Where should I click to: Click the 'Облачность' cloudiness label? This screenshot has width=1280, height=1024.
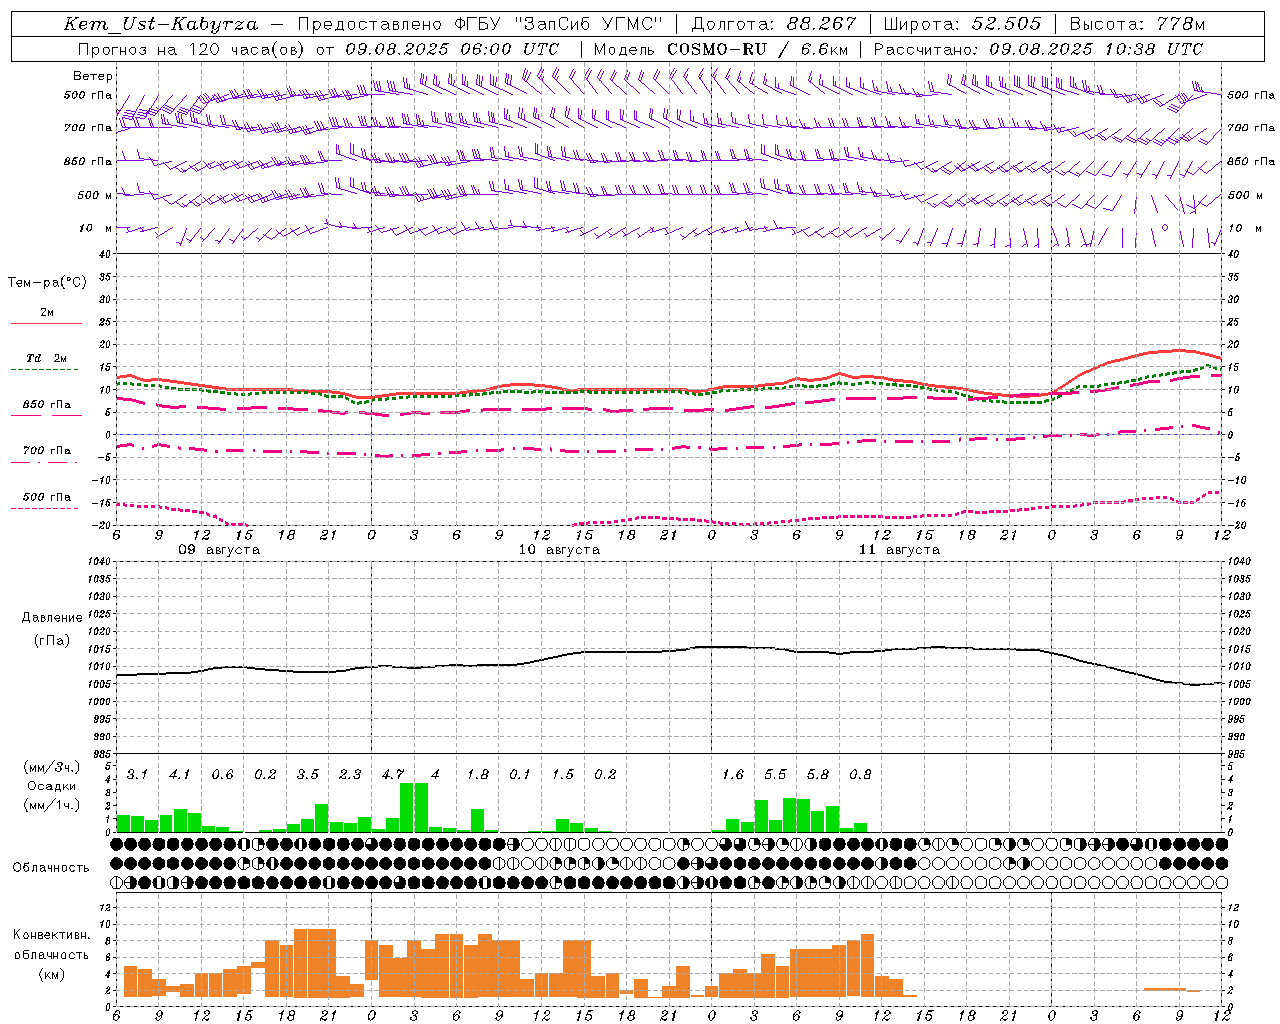[x=51, y=868]
